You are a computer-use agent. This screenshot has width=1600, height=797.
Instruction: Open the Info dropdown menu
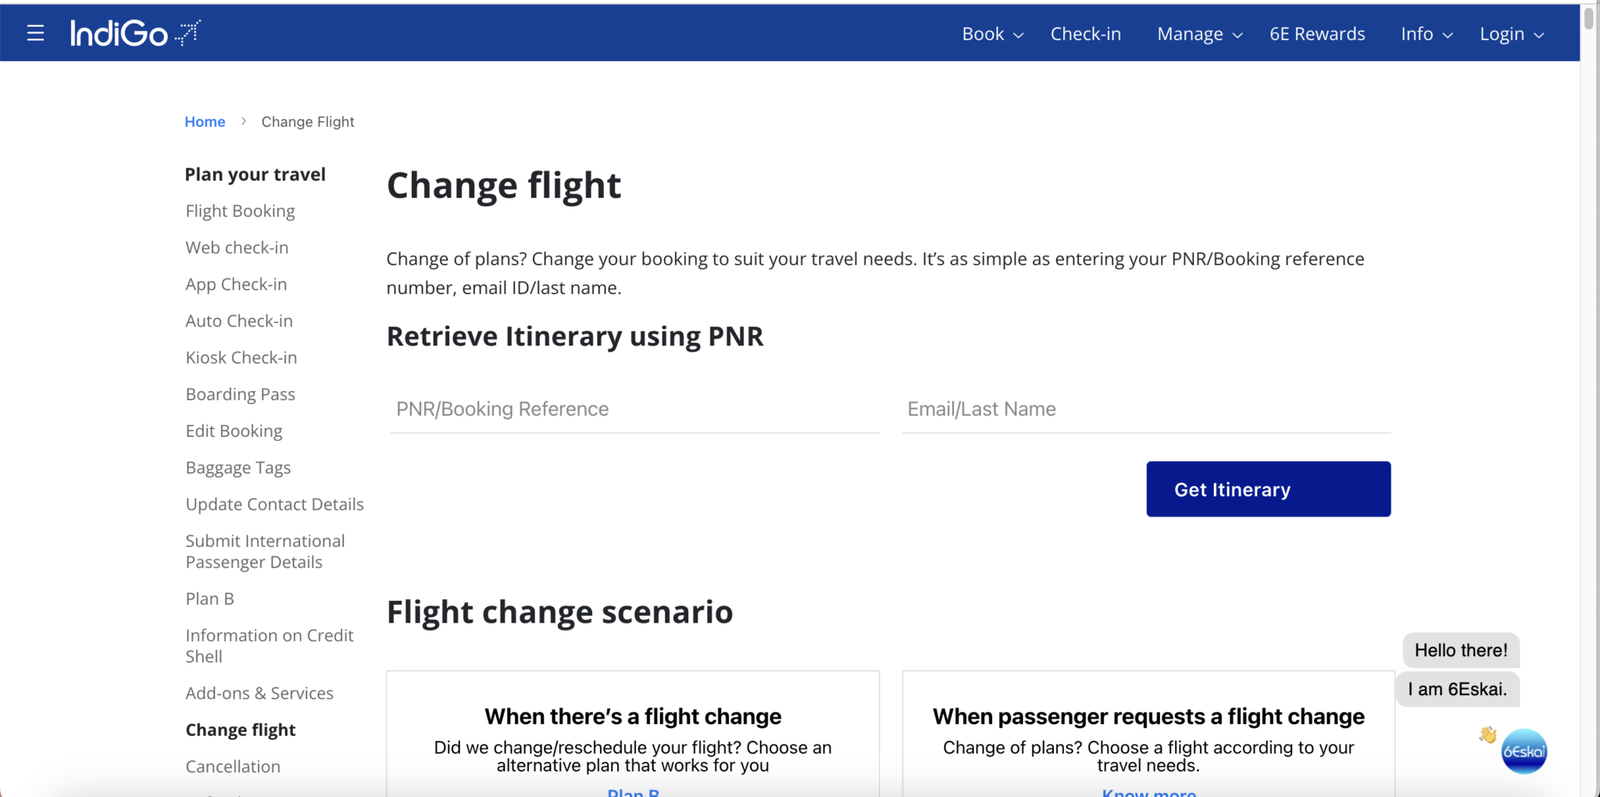tap(1418, 33)
